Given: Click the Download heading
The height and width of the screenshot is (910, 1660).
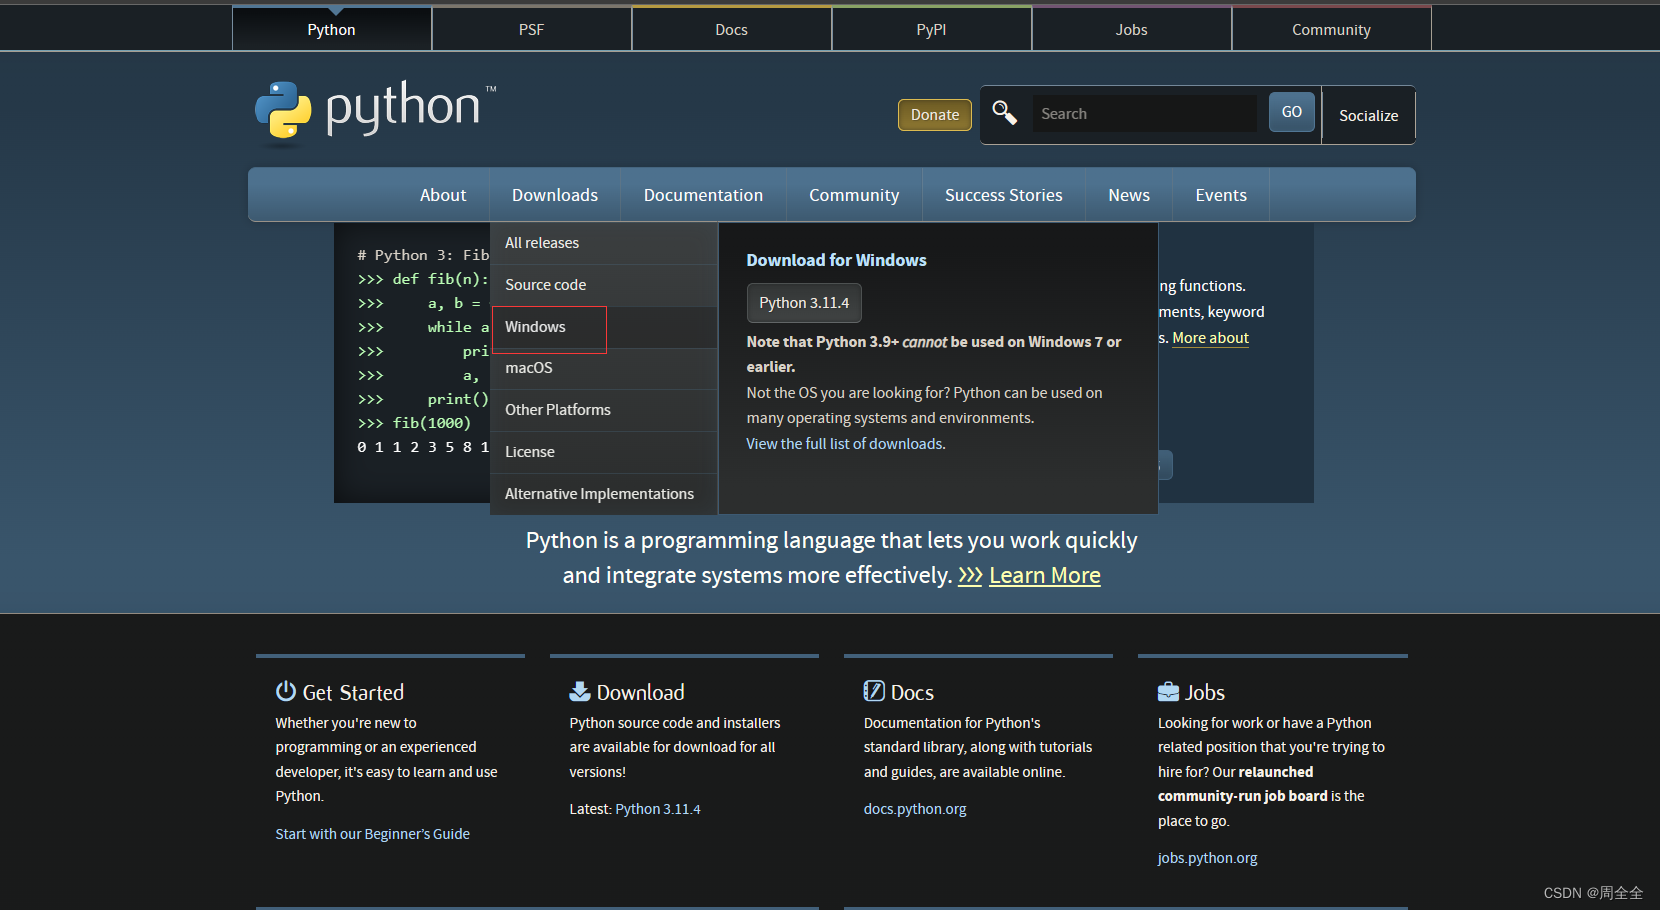Looking at the screenshot, I should [x=641, y=692].
